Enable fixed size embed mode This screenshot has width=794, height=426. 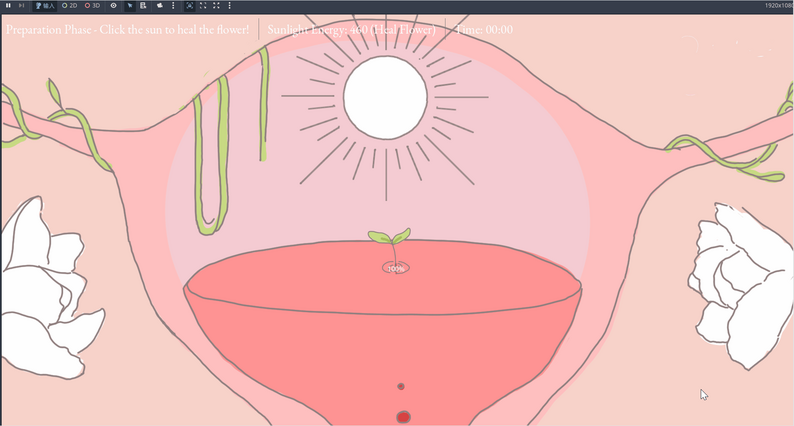tap(189, 6)
